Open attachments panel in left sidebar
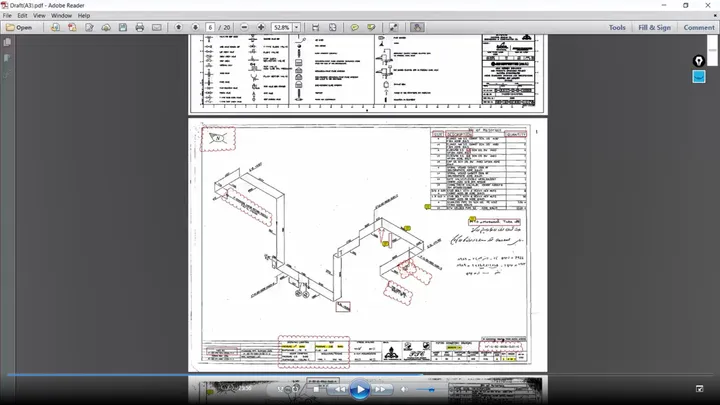Image resolution: width=720 pixels, height=405 pixels. coord(7,73)
